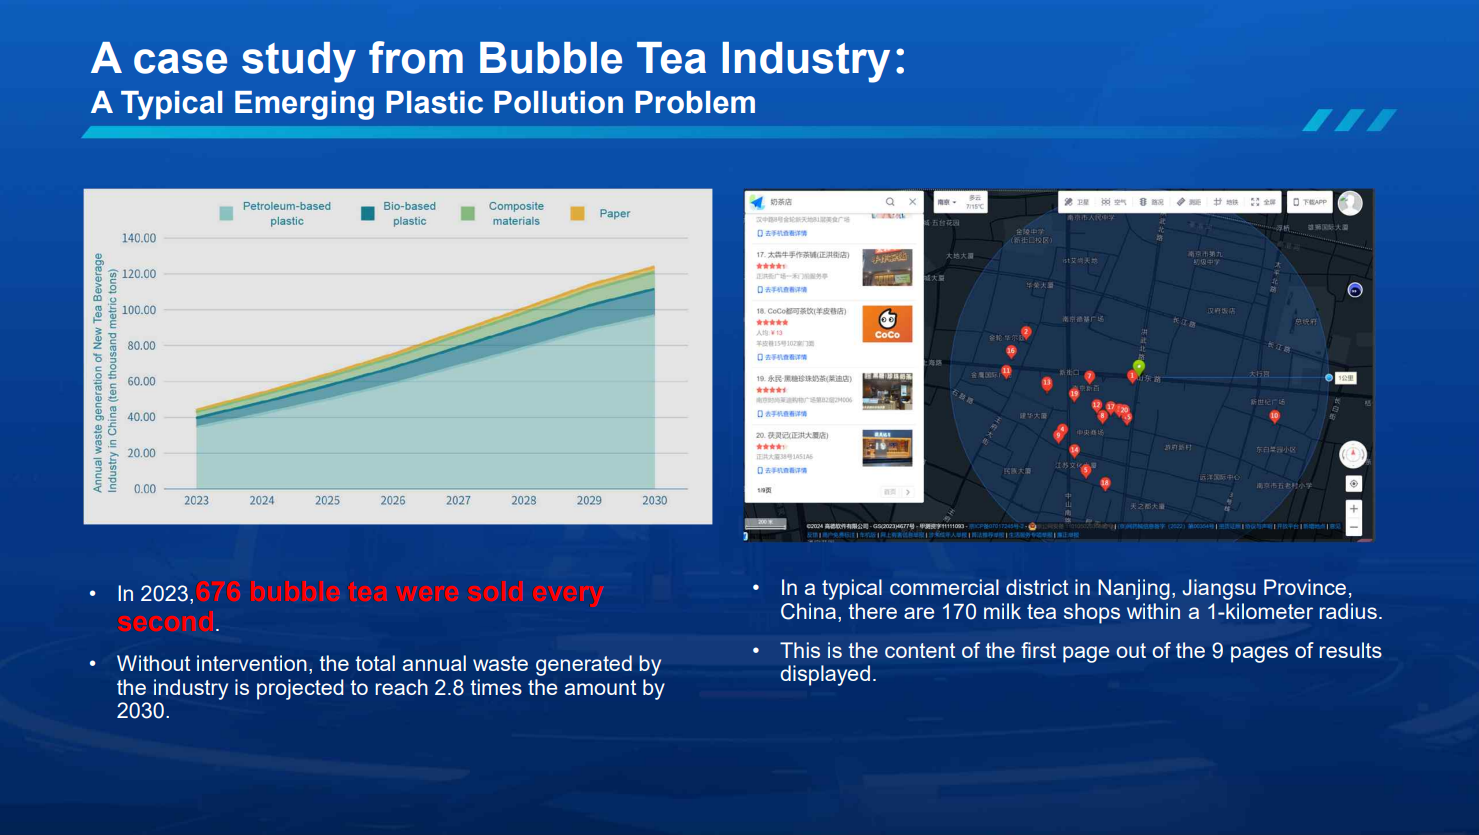Toggle the 卫星 satellite layer

click(1077, 202)
